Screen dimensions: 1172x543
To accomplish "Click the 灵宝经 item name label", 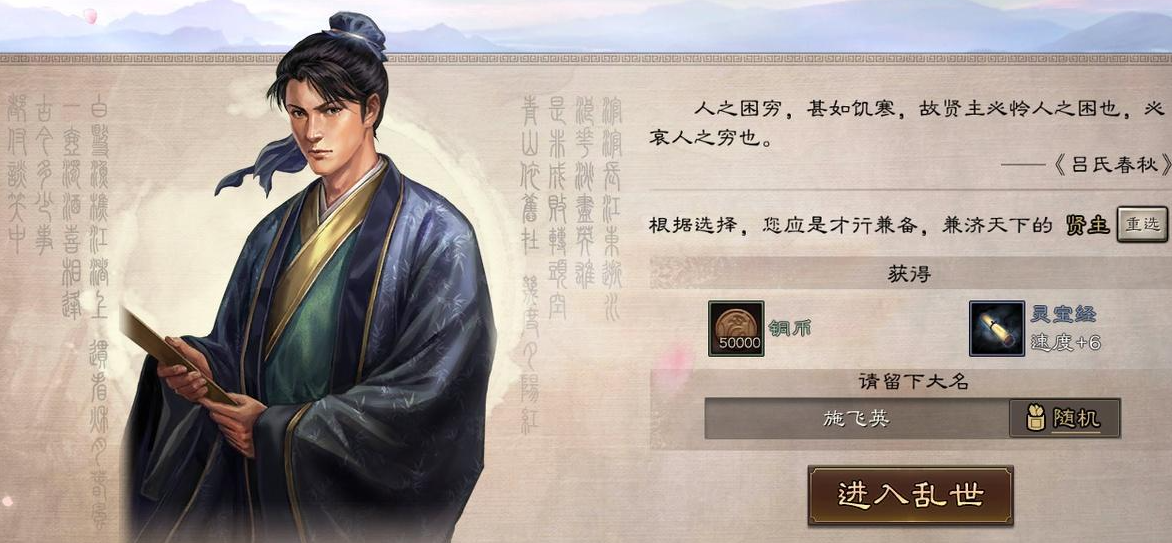I will pos(1063,314).
